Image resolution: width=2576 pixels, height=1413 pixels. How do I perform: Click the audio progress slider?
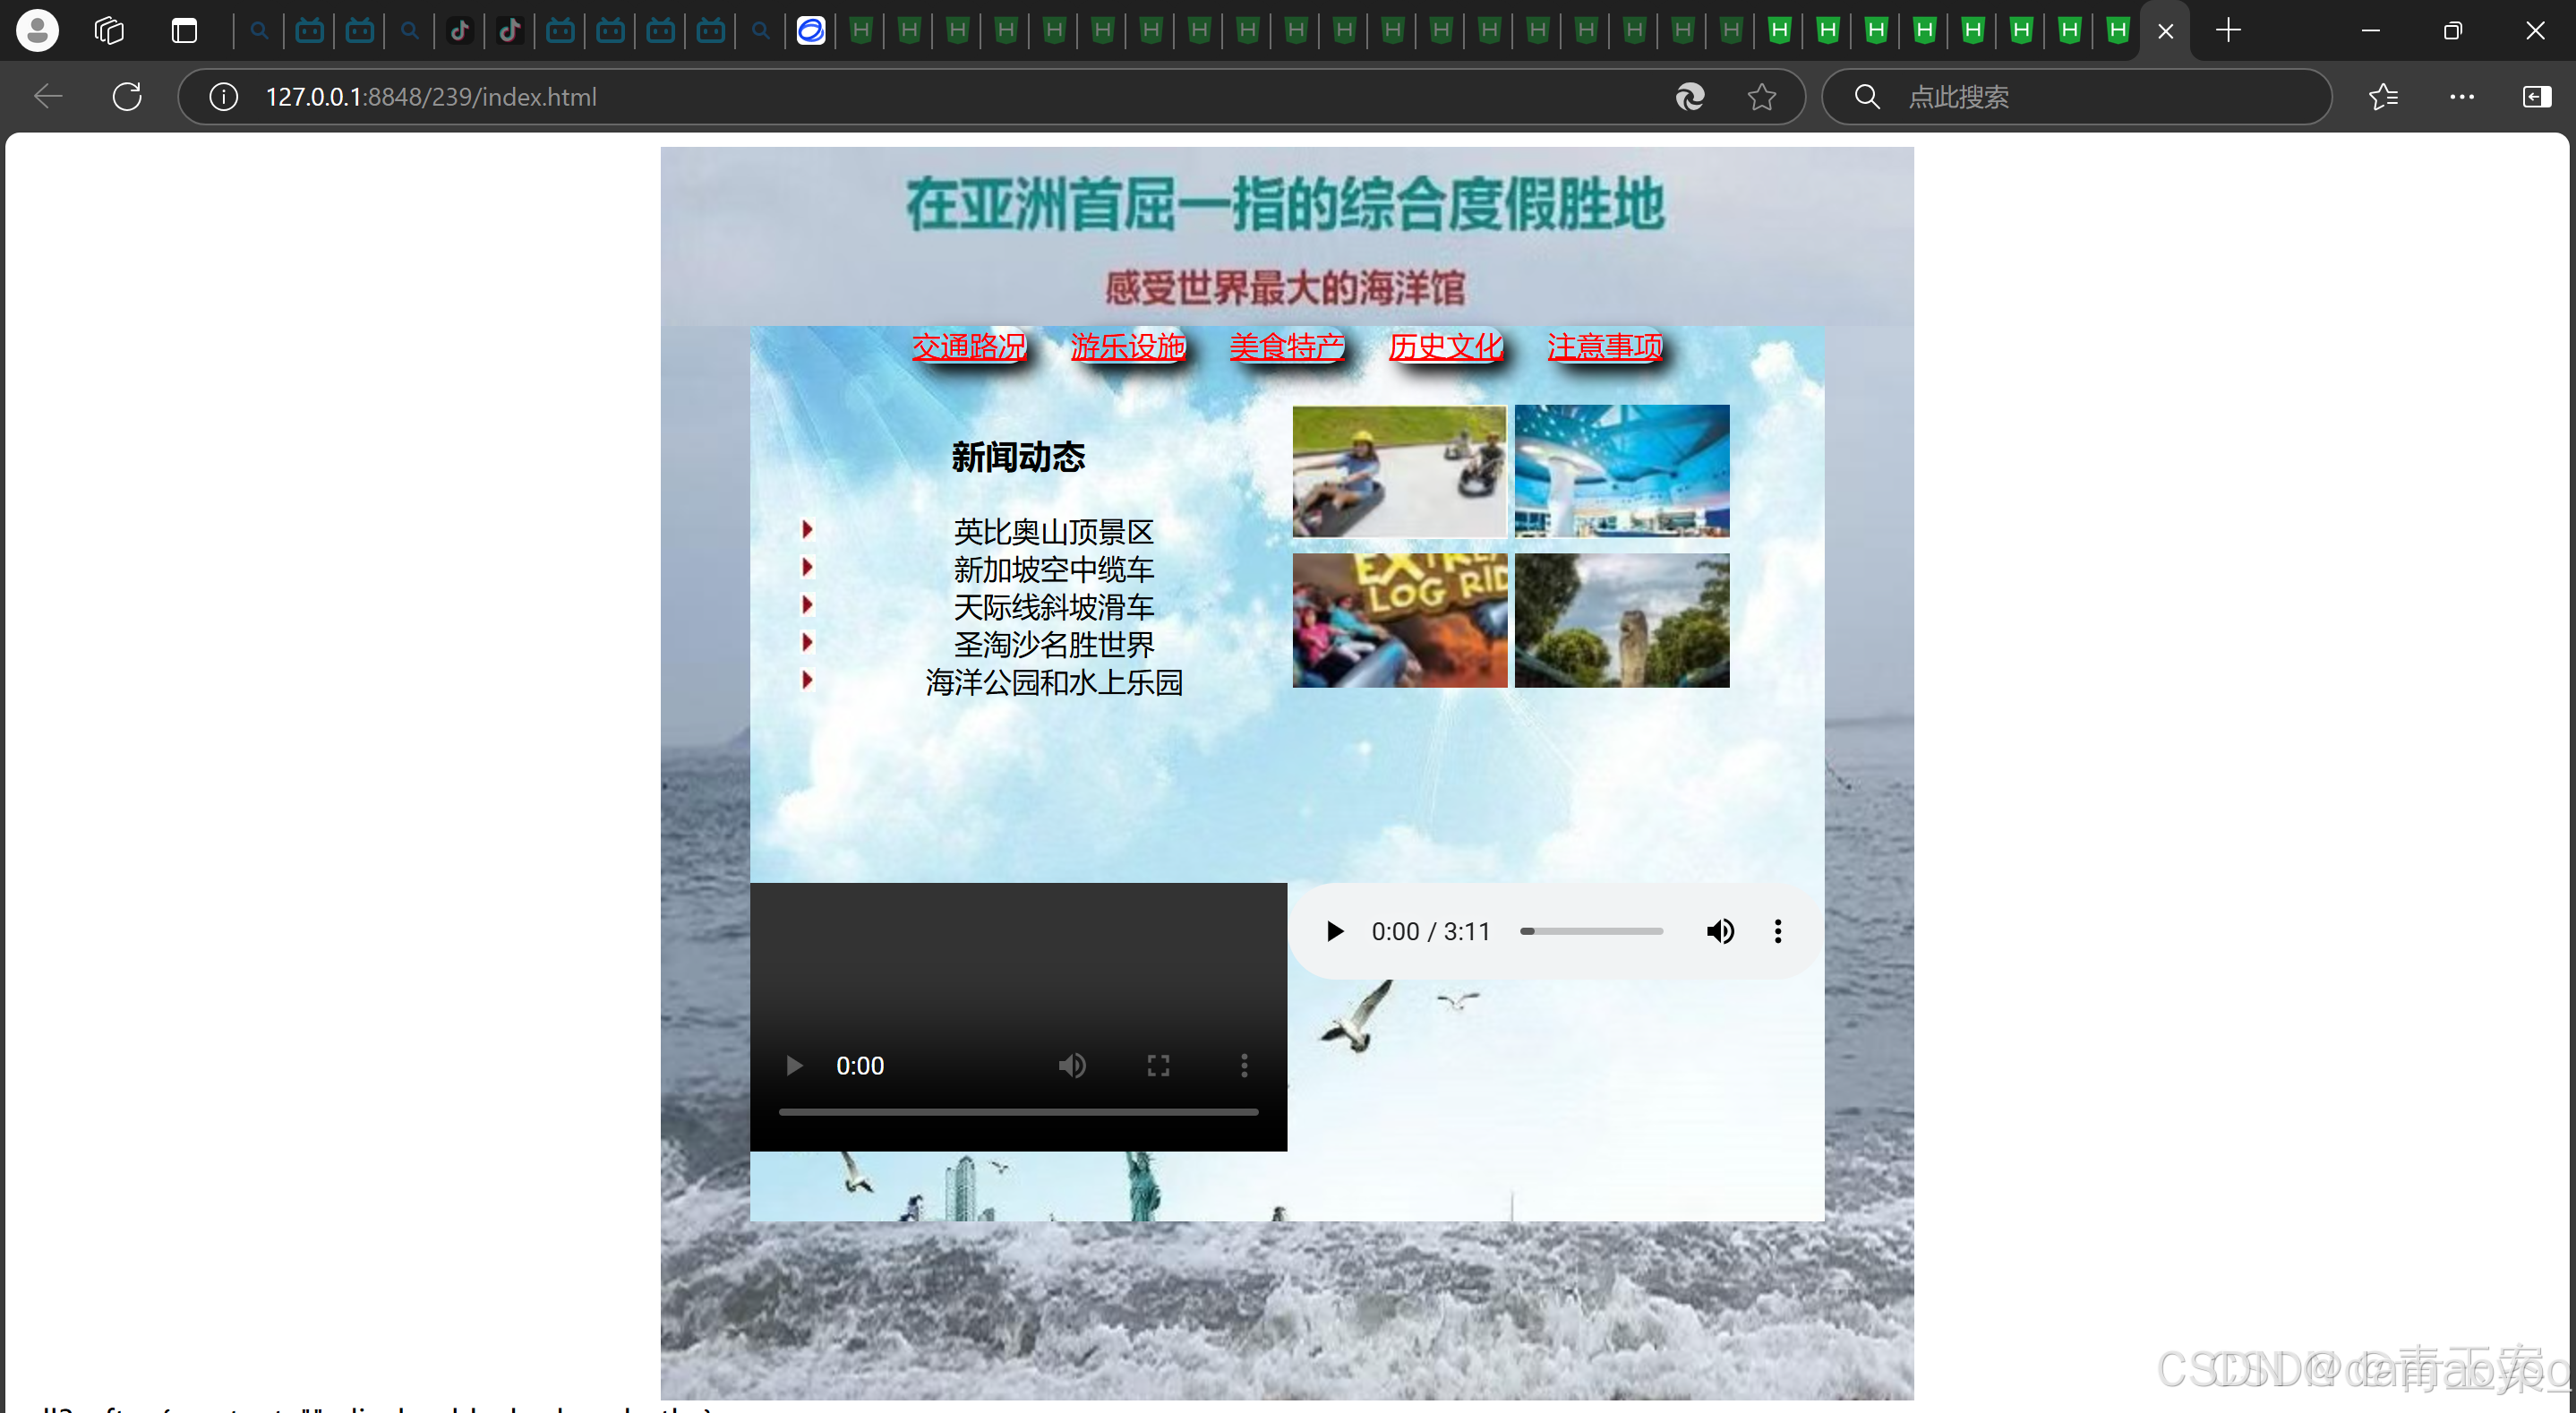coord(1591,932)
